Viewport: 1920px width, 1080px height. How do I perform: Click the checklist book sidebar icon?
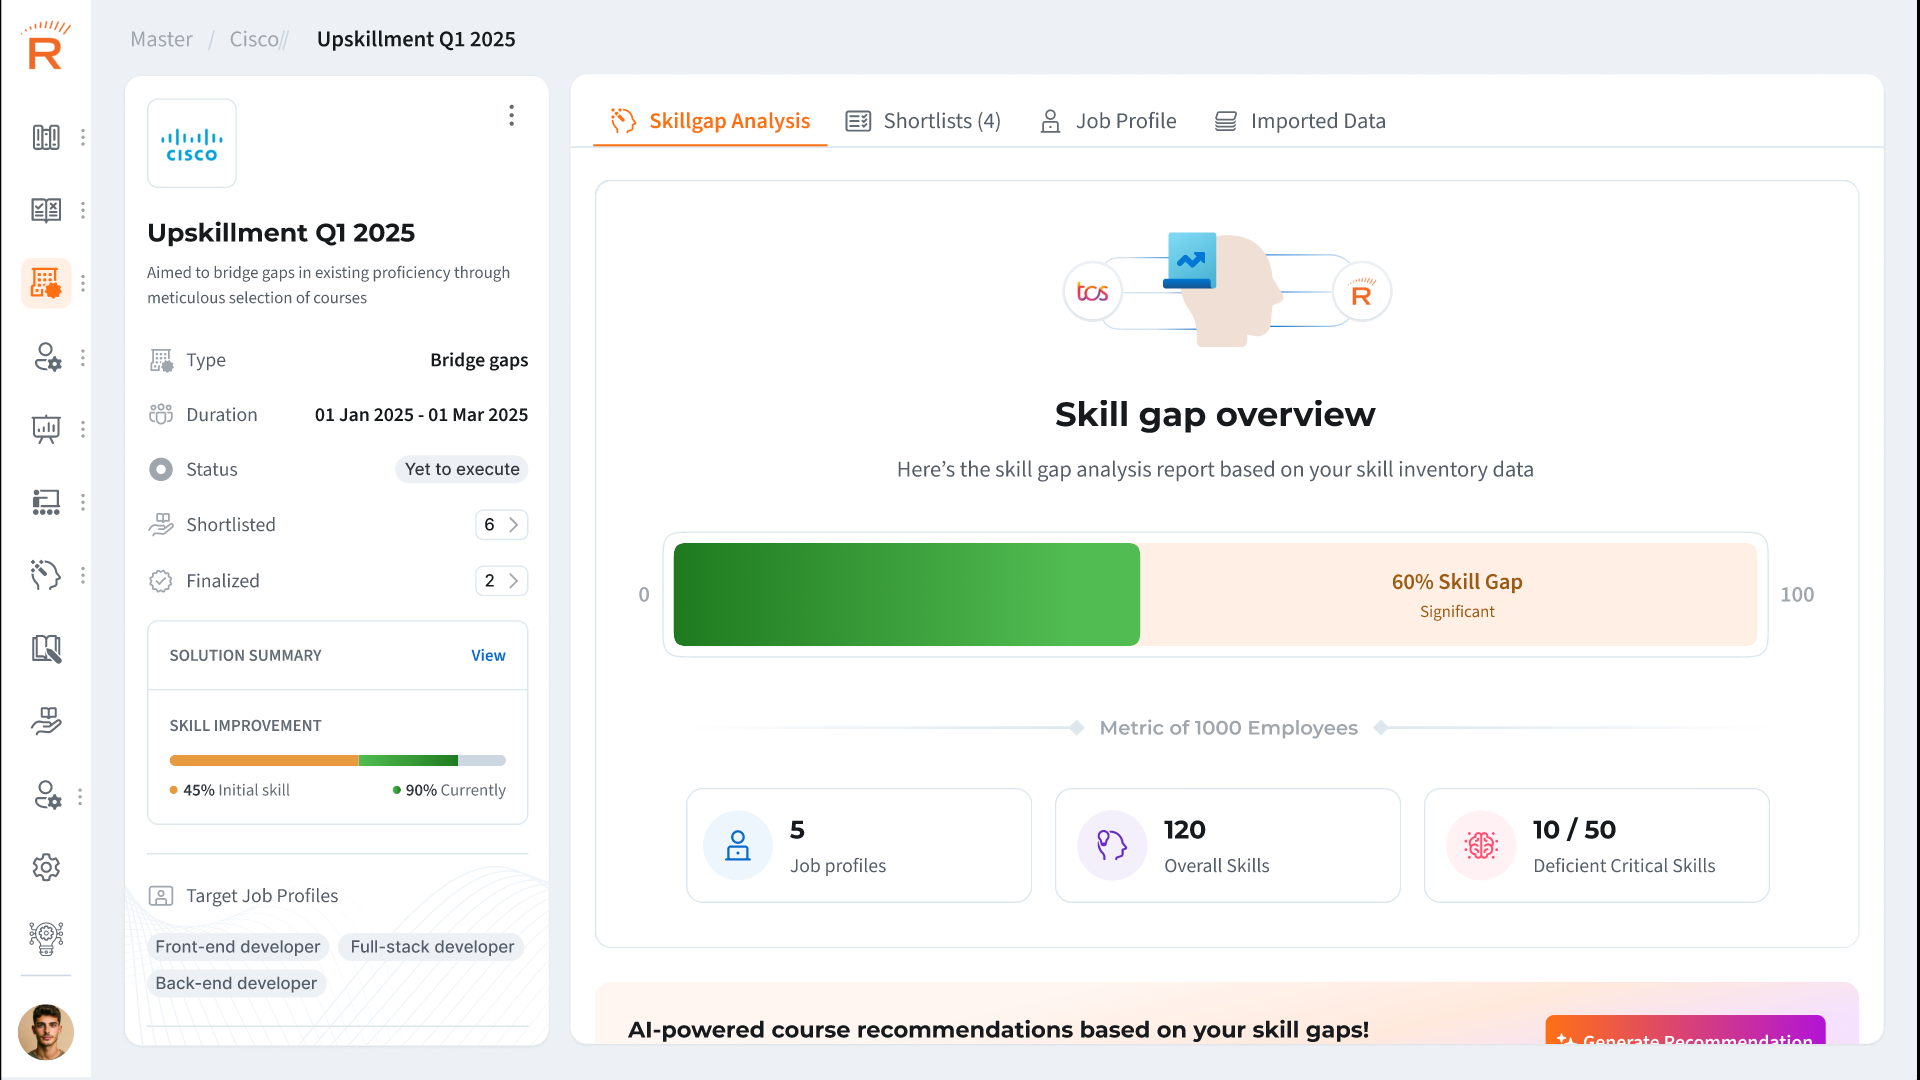(x=46, y=210)
